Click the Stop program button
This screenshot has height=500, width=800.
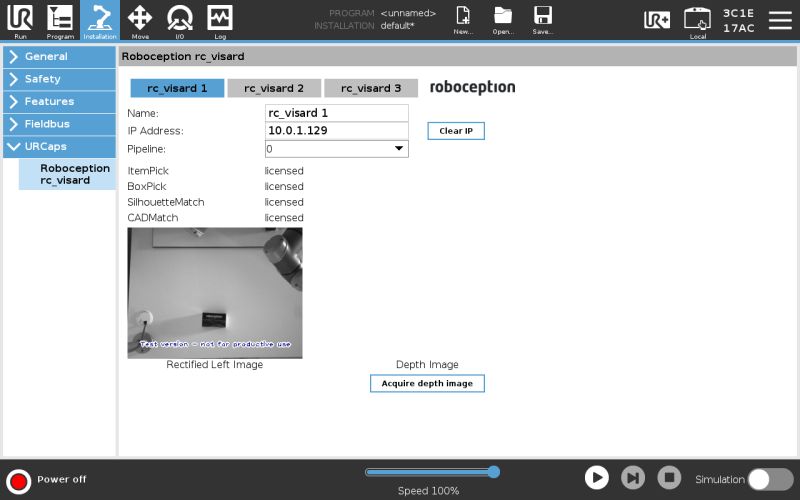pyautogui.click(x=669, y=478)
